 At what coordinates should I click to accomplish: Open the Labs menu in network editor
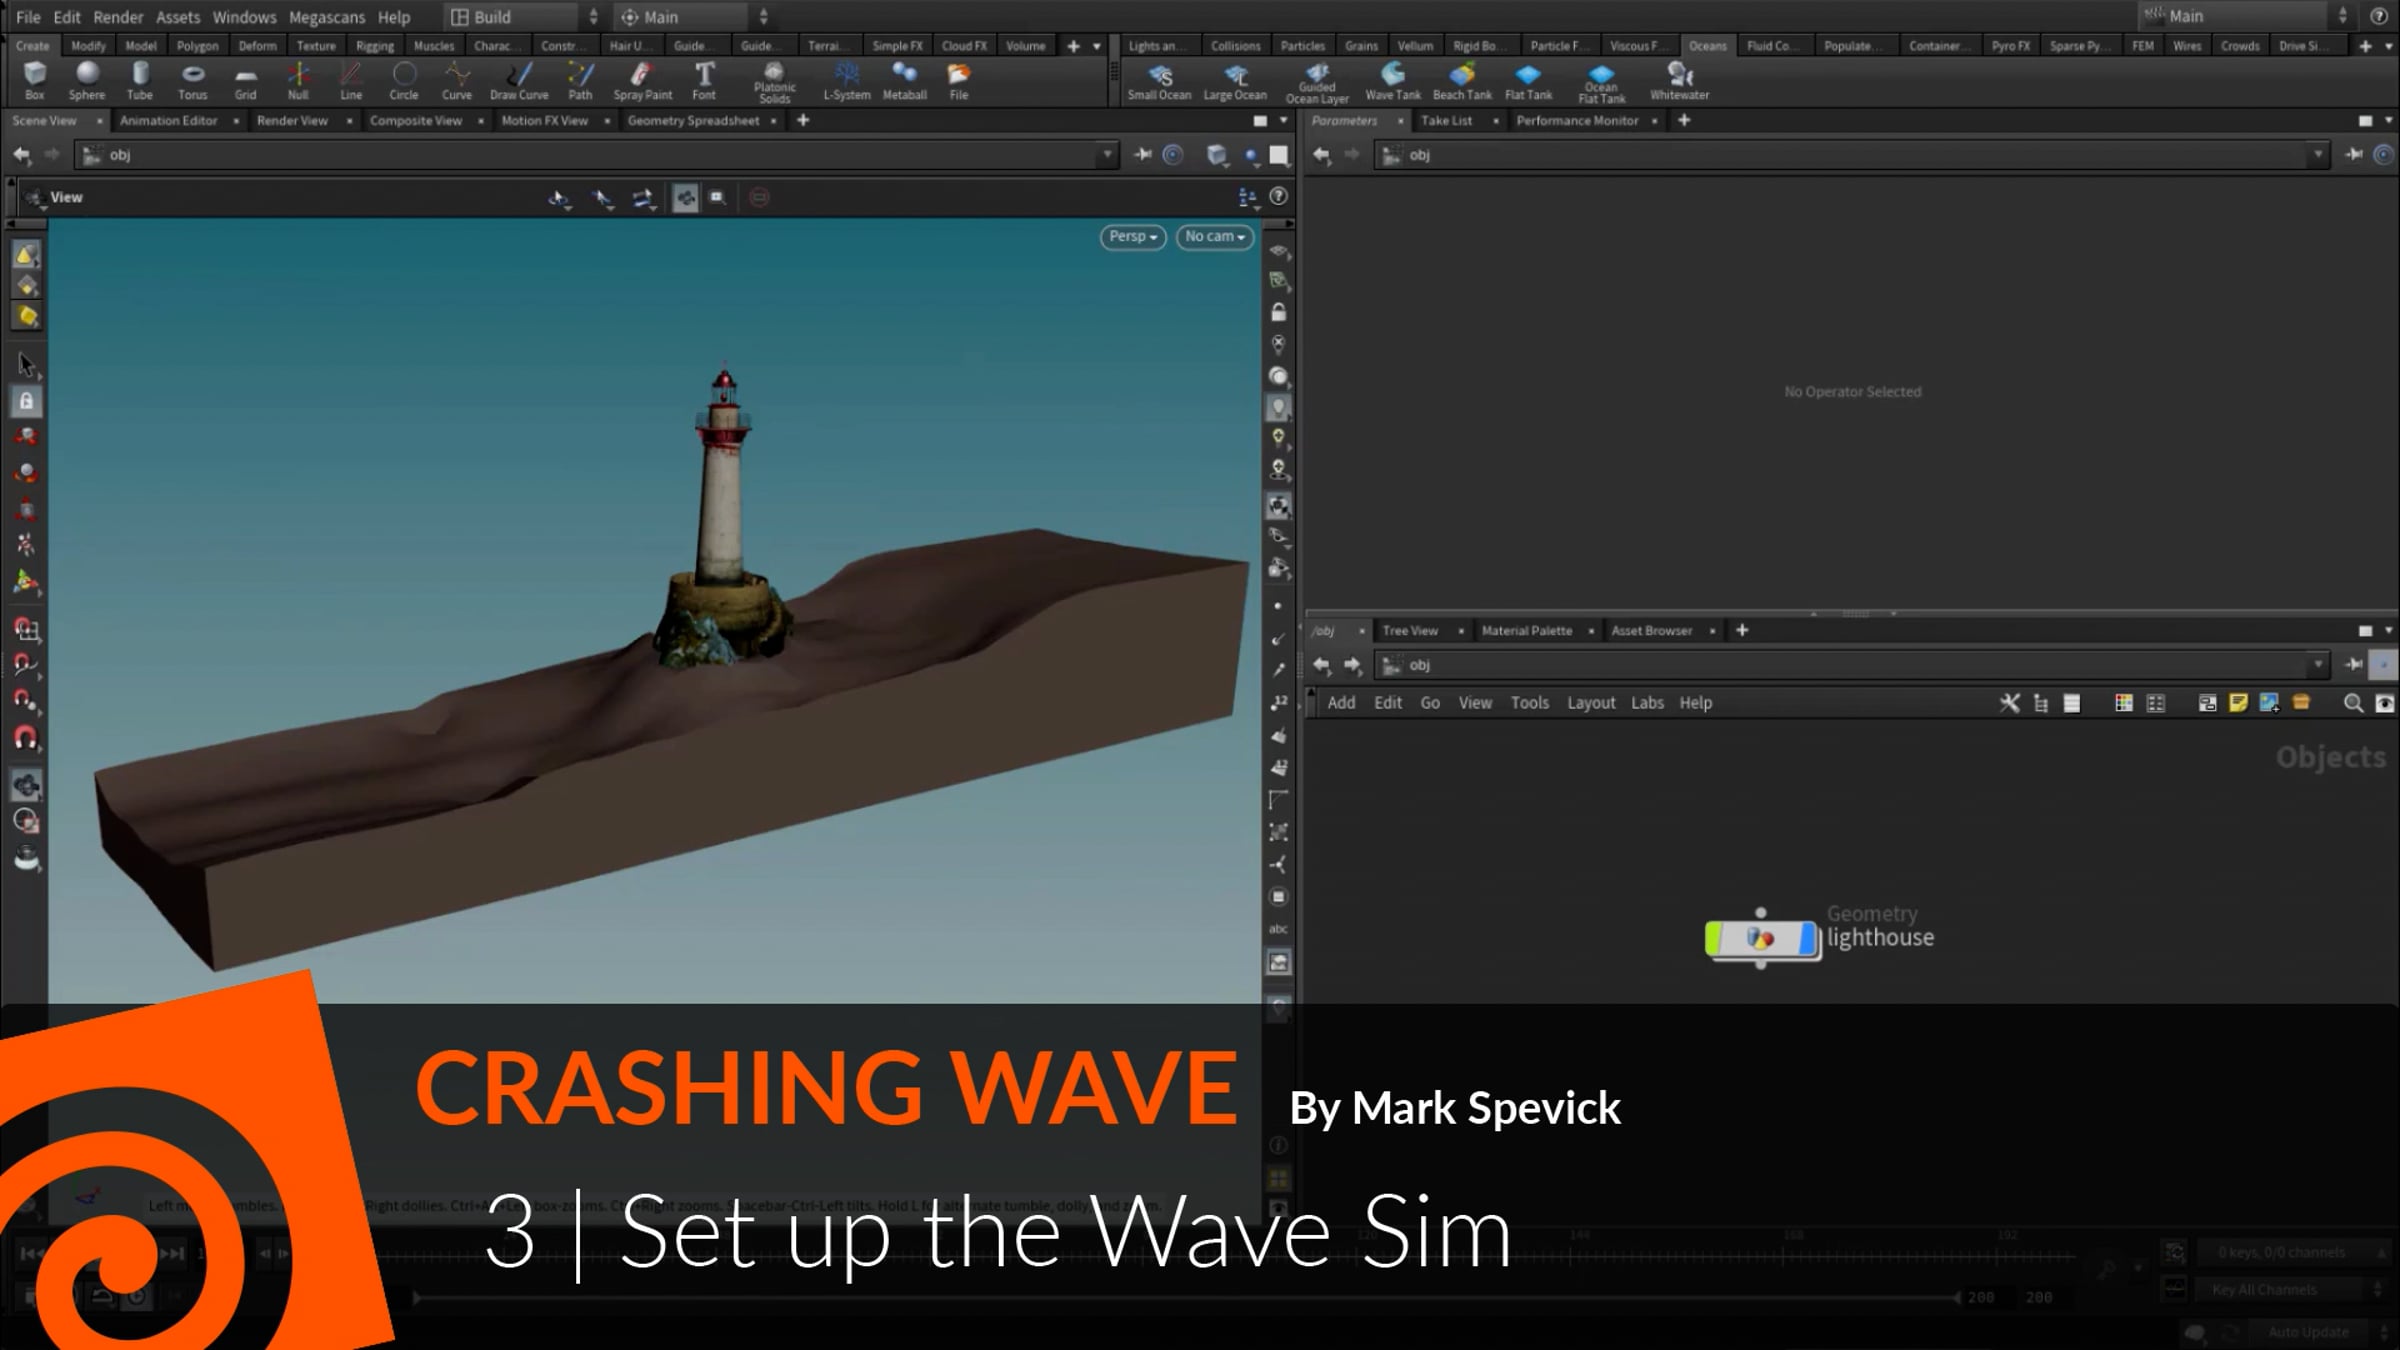(1647, 703)
